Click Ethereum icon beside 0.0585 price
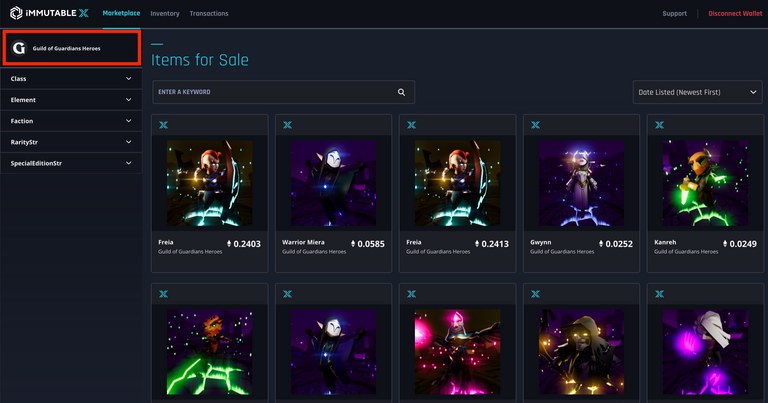This screenshot has width=768, height=403. (x=353, y=244)
